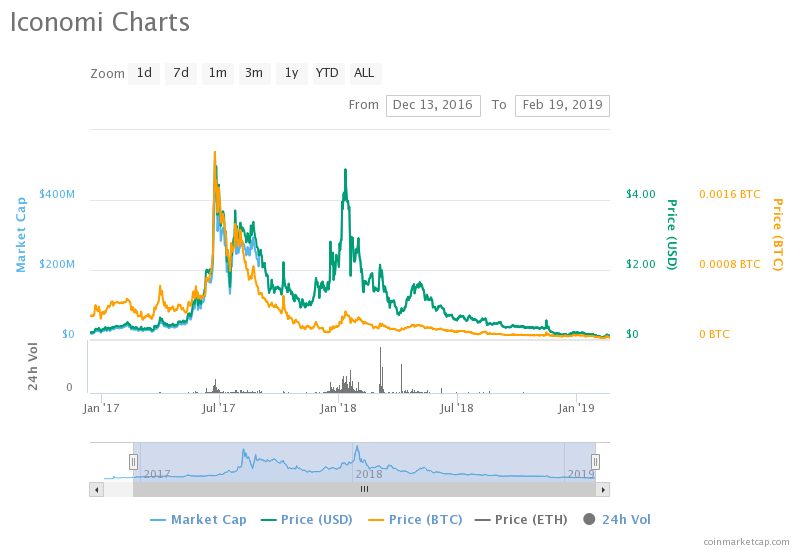
Task: Click the Jan '18 x-axis label
Action: point(338,408)
